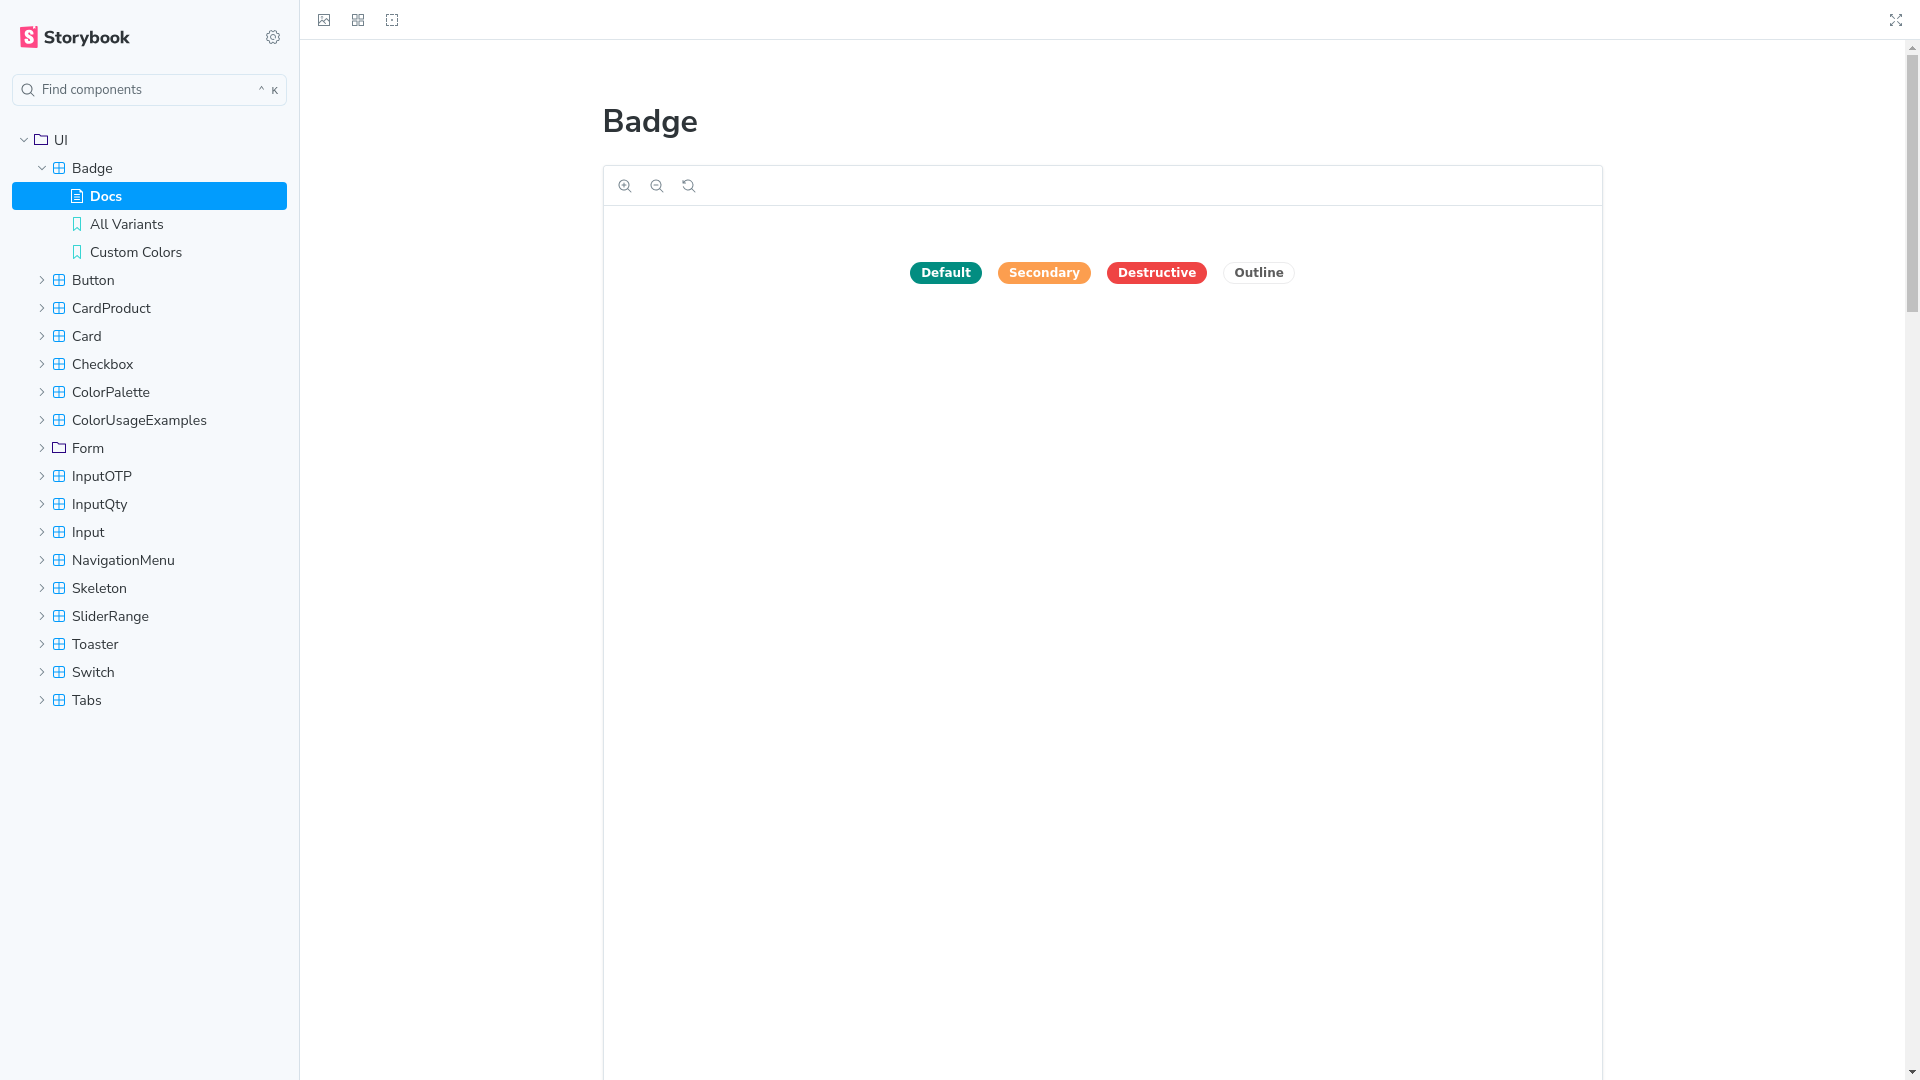Select CardProduct in the sidebar

[149, 308]
